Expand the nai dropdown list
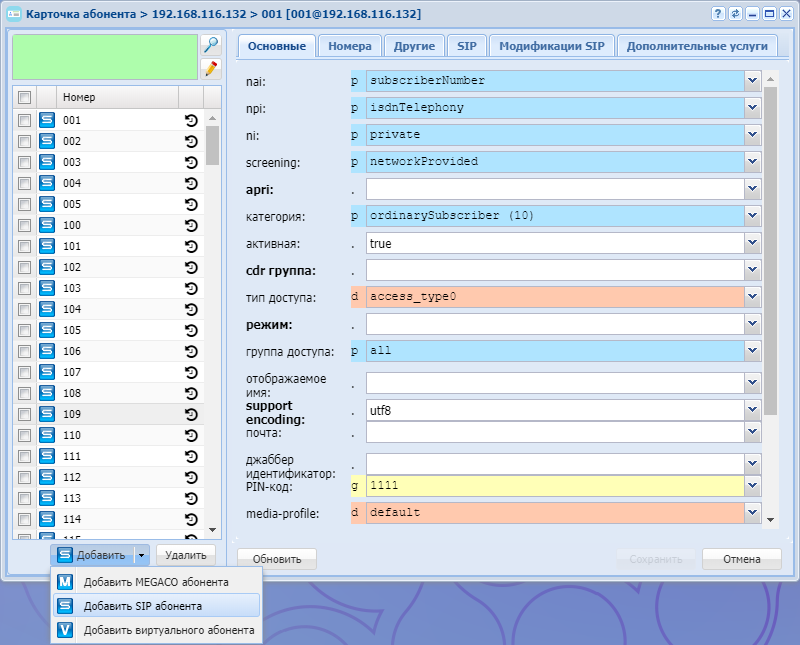This screenshot has width=800, height=645. 752,80
